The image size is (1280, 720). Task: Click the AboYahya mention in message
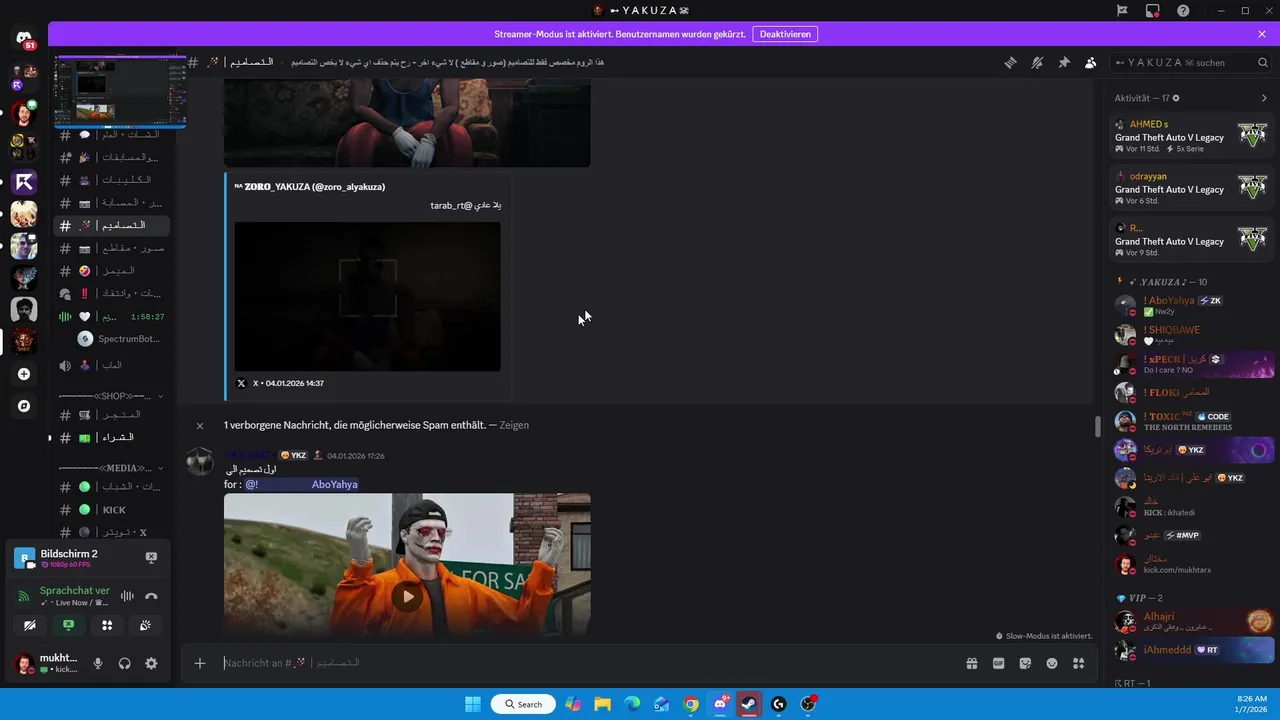click(301, 484)
